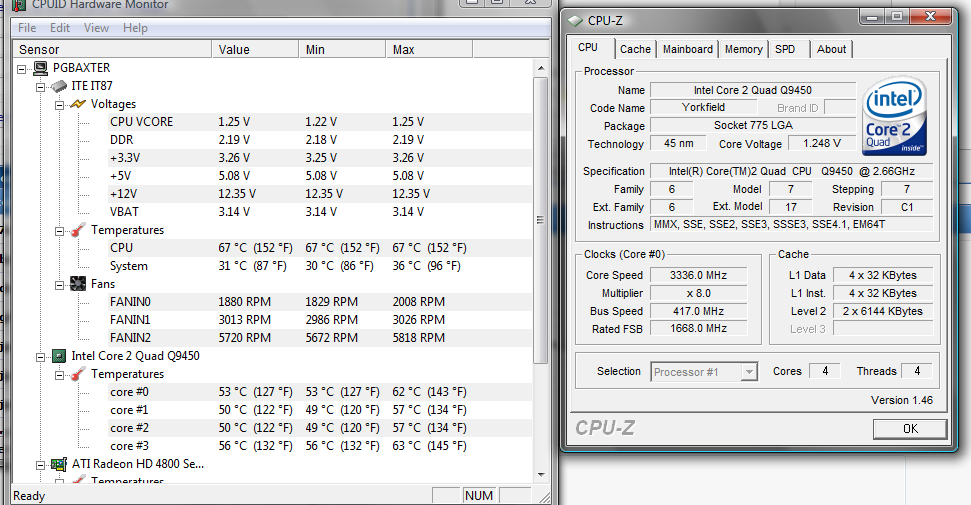The image size is (971, 505).
Task: Collapse the core Temperatures section
Action: click(59, 375)
